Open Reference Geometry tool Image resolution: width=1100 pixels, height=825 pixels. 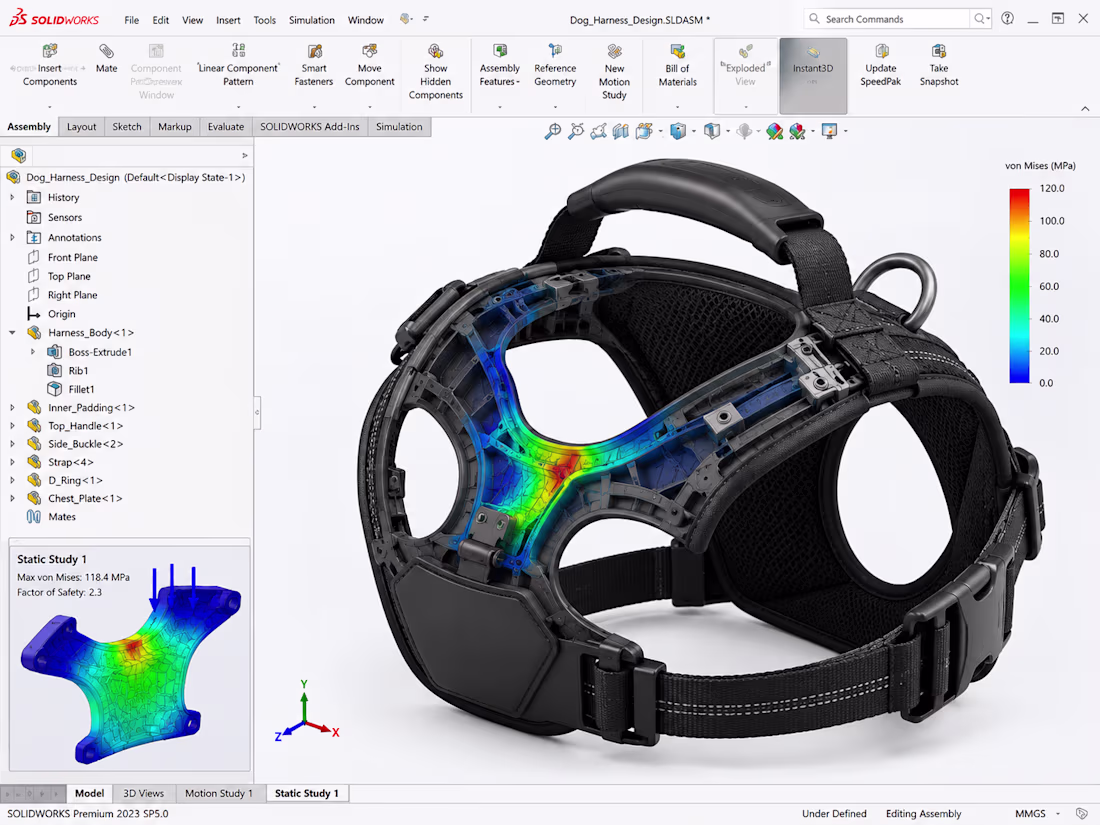tap(555, 65)
